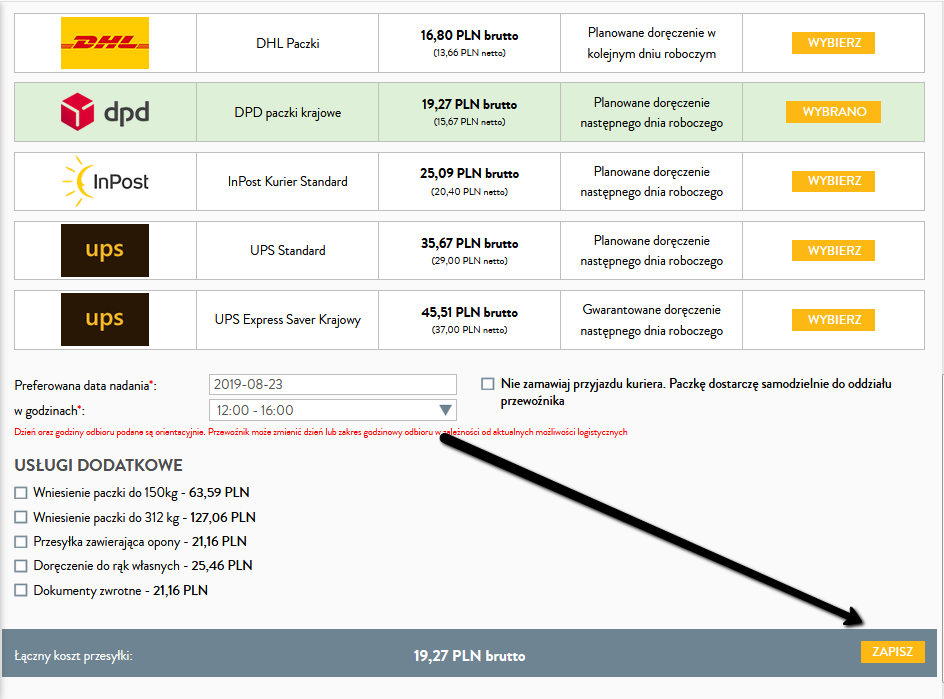This screenshot has height=699, width=944.
Task: Click 'Gwarantowane doręczenie następnego dnia roboczego' text
Action: pyautogui.click(x=651, y=320)
